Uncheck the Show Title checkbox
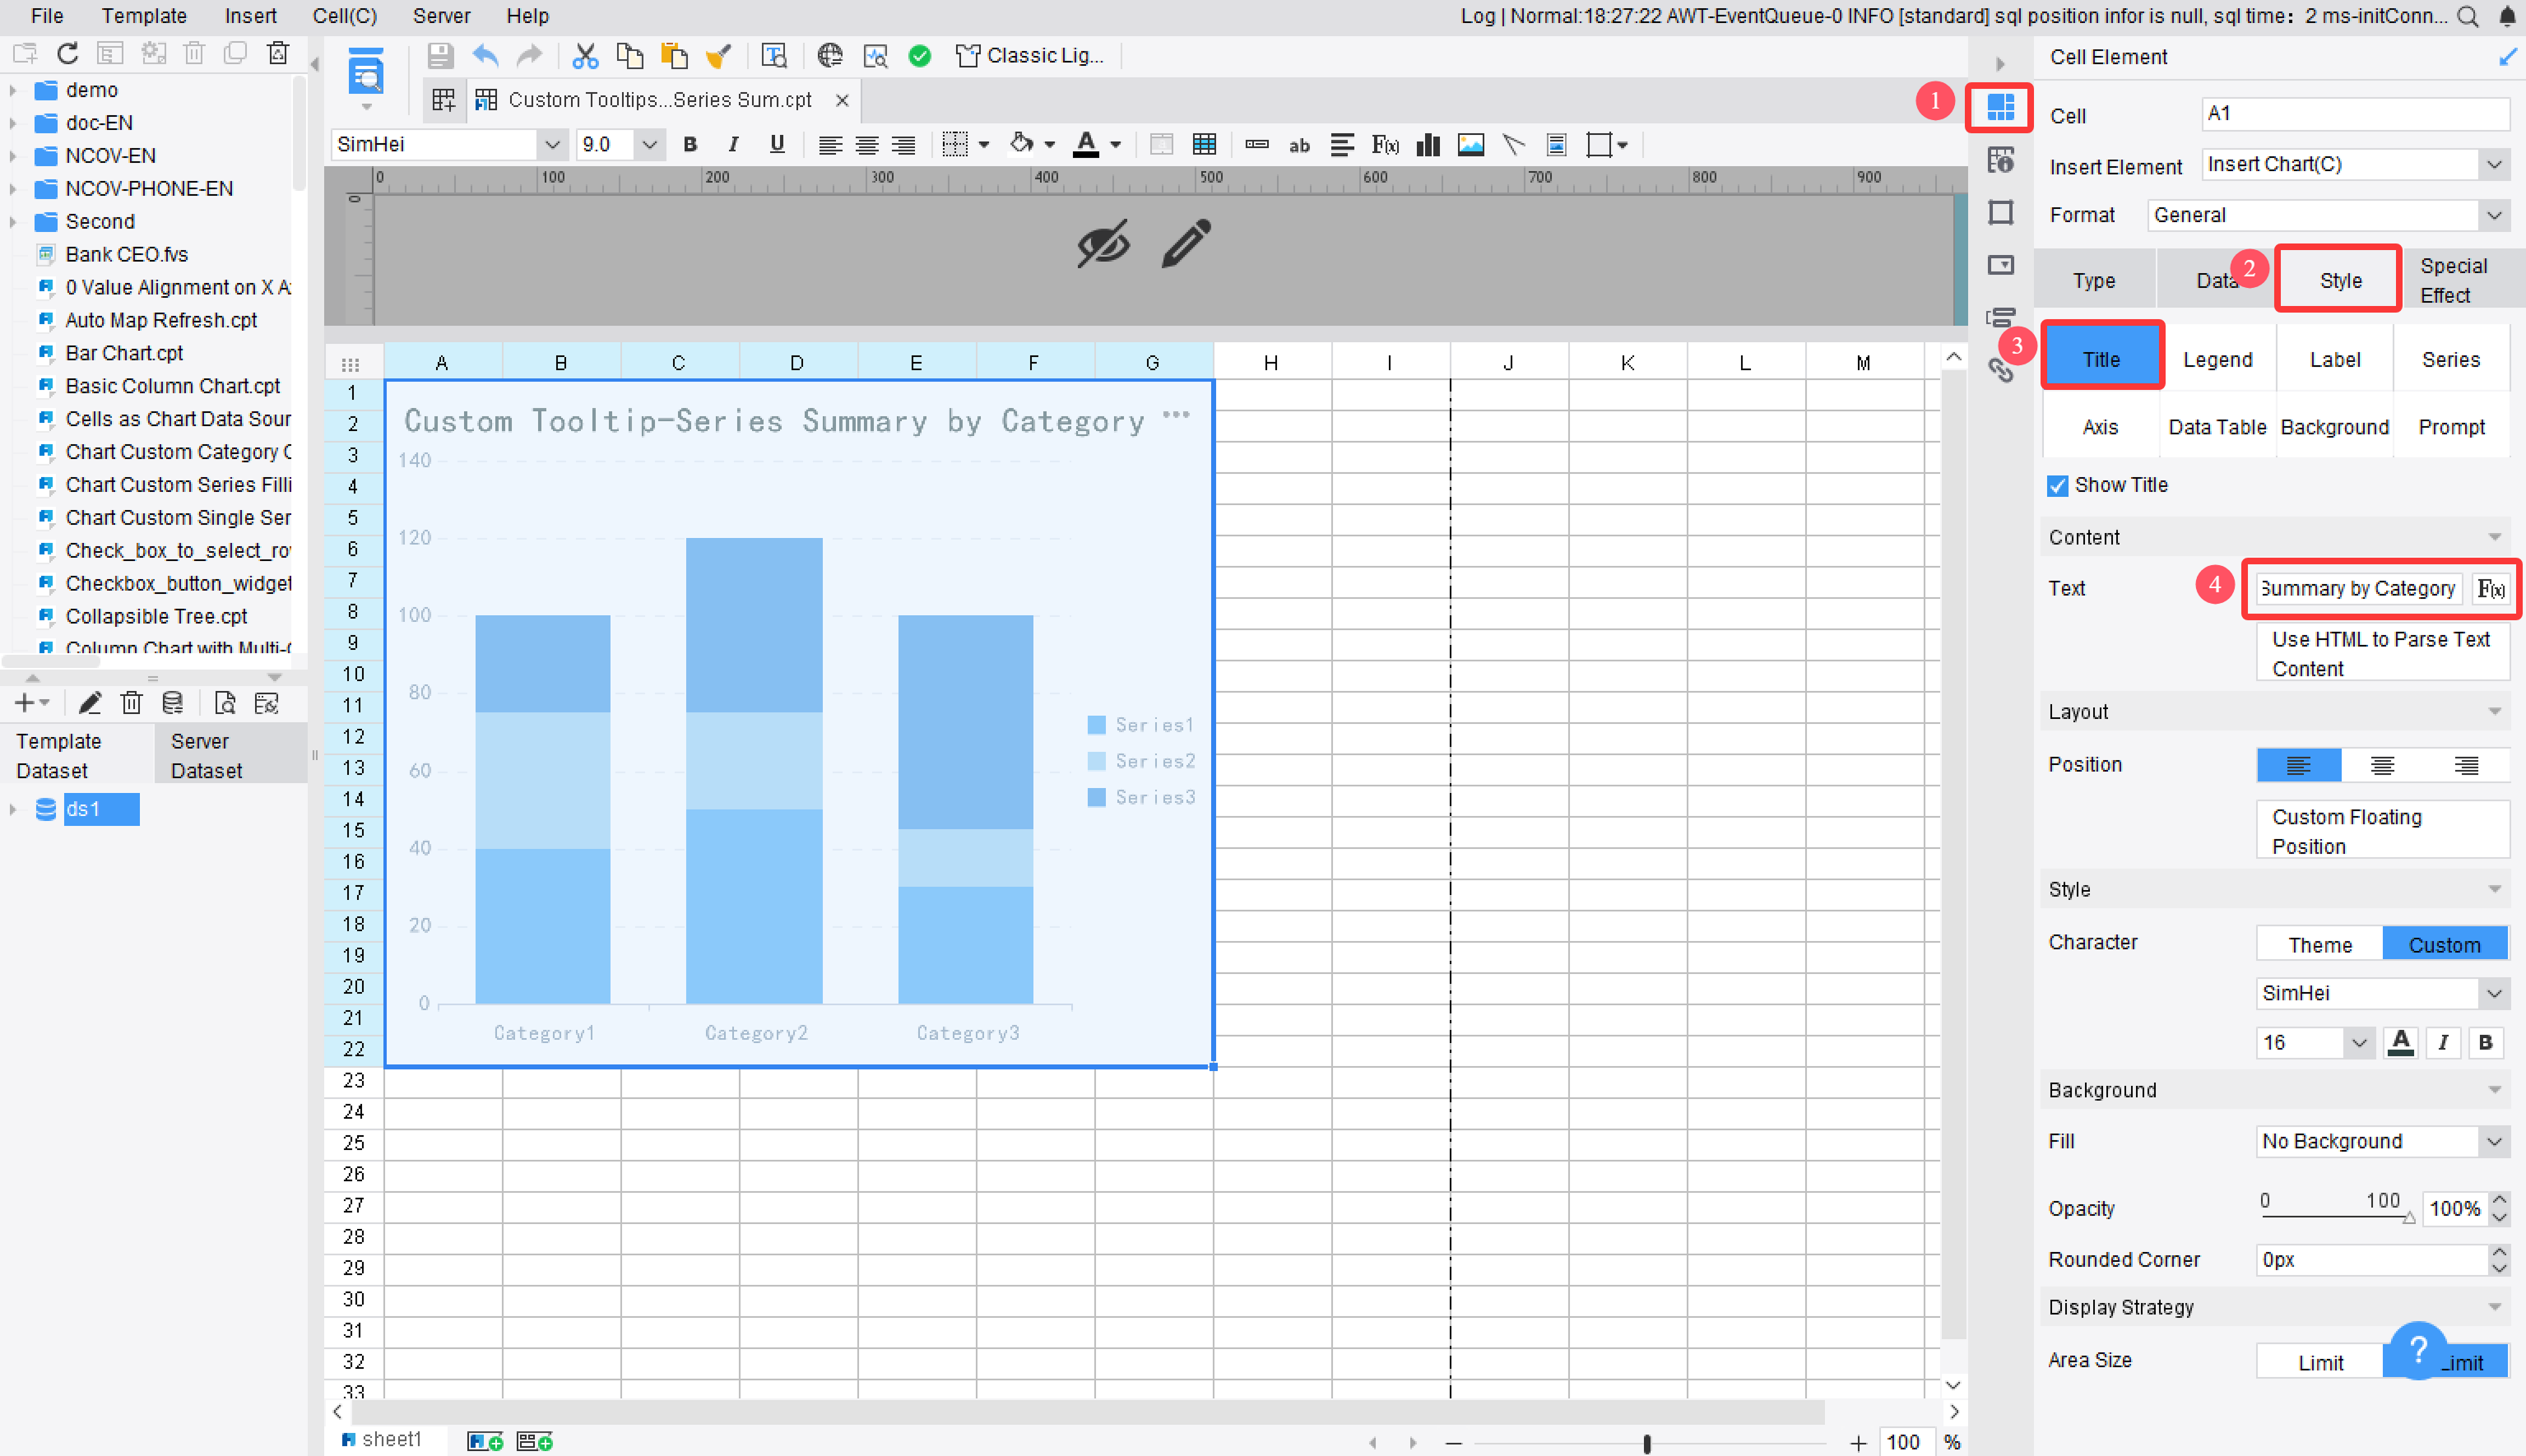 point(2057,486)
